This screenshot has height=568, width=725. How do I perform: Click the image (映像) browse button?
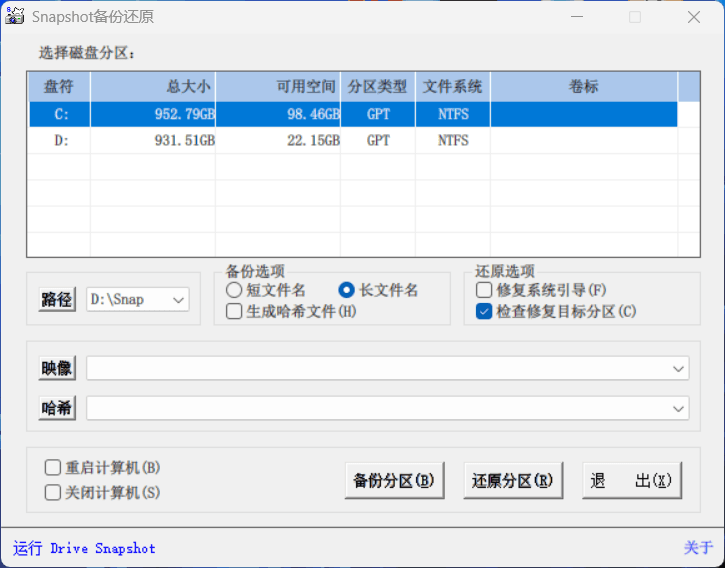coord(57,368)
